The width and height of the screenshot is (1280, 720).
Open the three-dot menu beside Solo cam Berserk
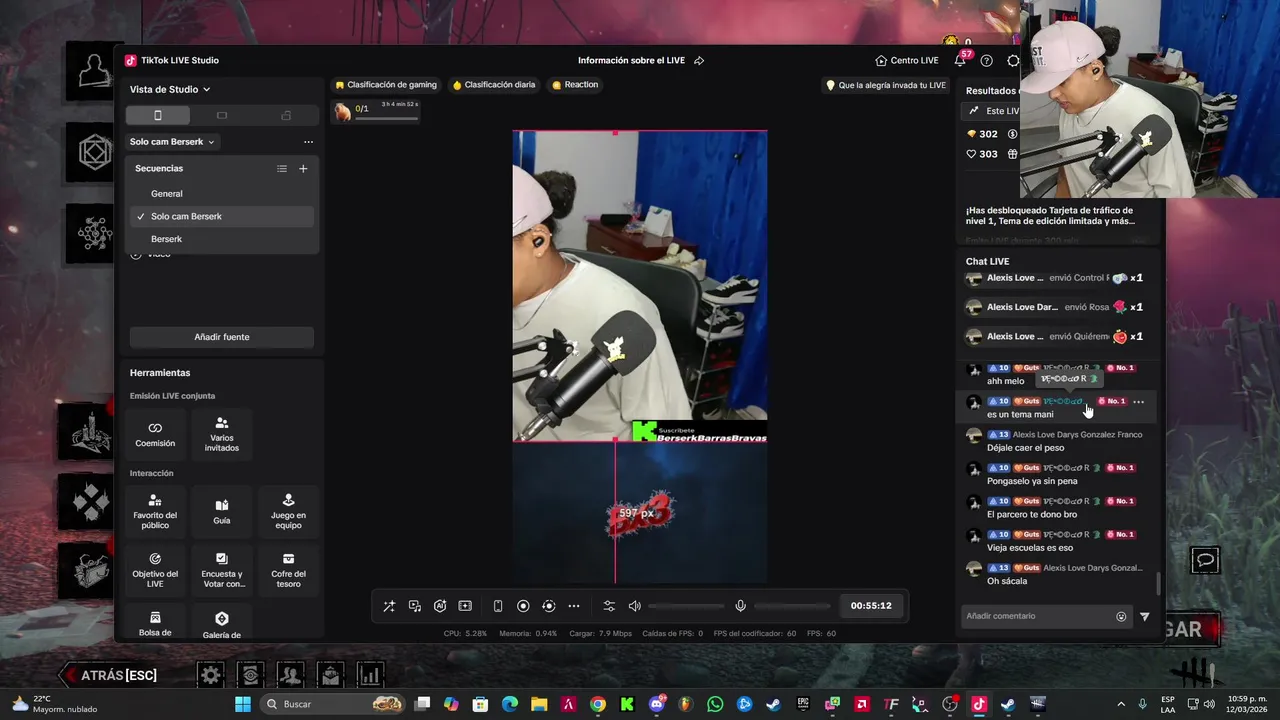pos(308,142)
